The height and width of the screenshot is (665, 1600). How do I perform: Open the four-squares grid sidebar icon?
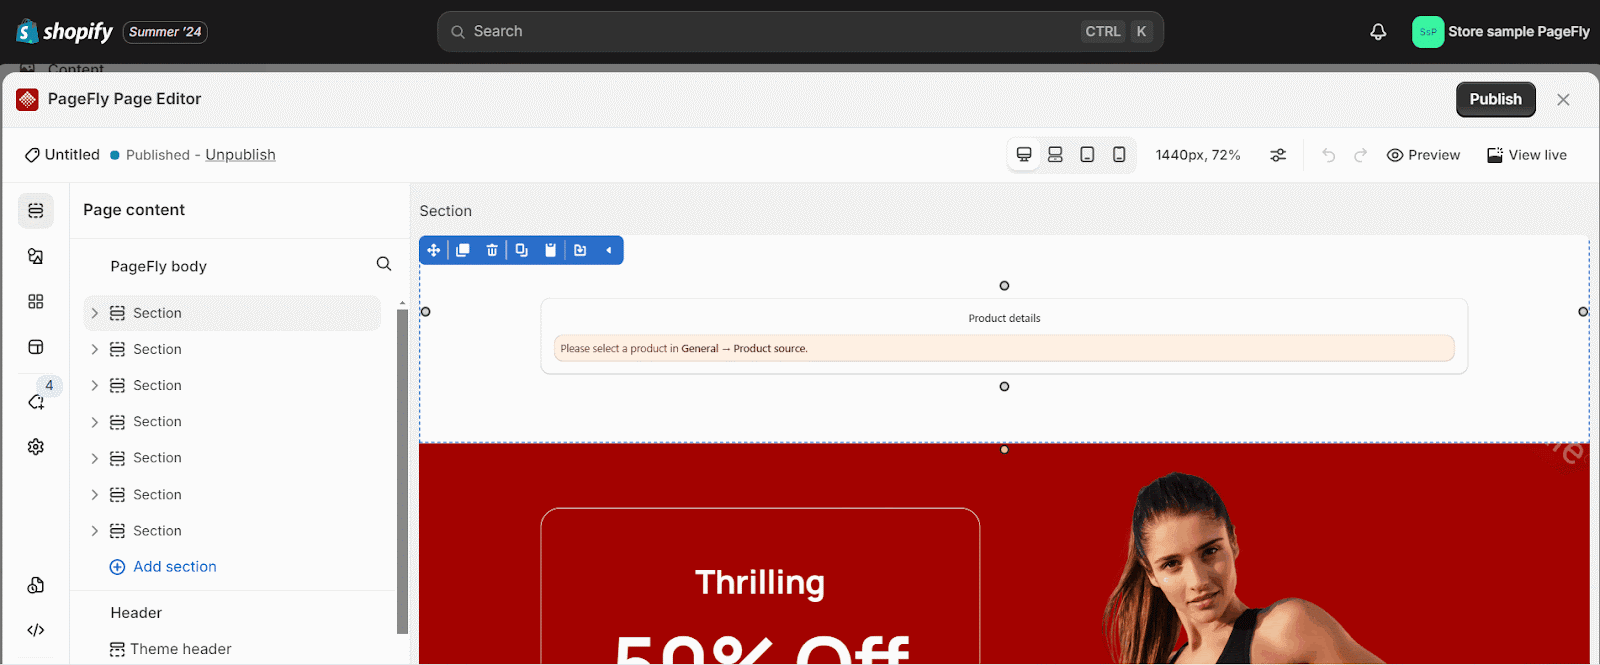[36, 301]
